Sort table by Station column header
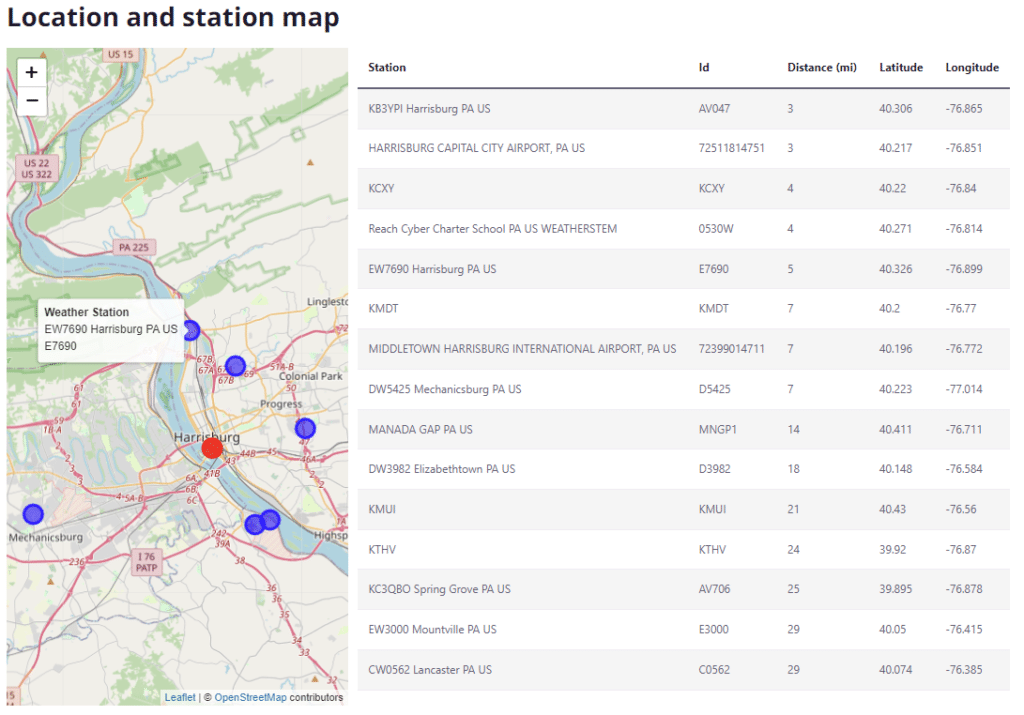The image size is (1024, 715). (x=387, y=68)
